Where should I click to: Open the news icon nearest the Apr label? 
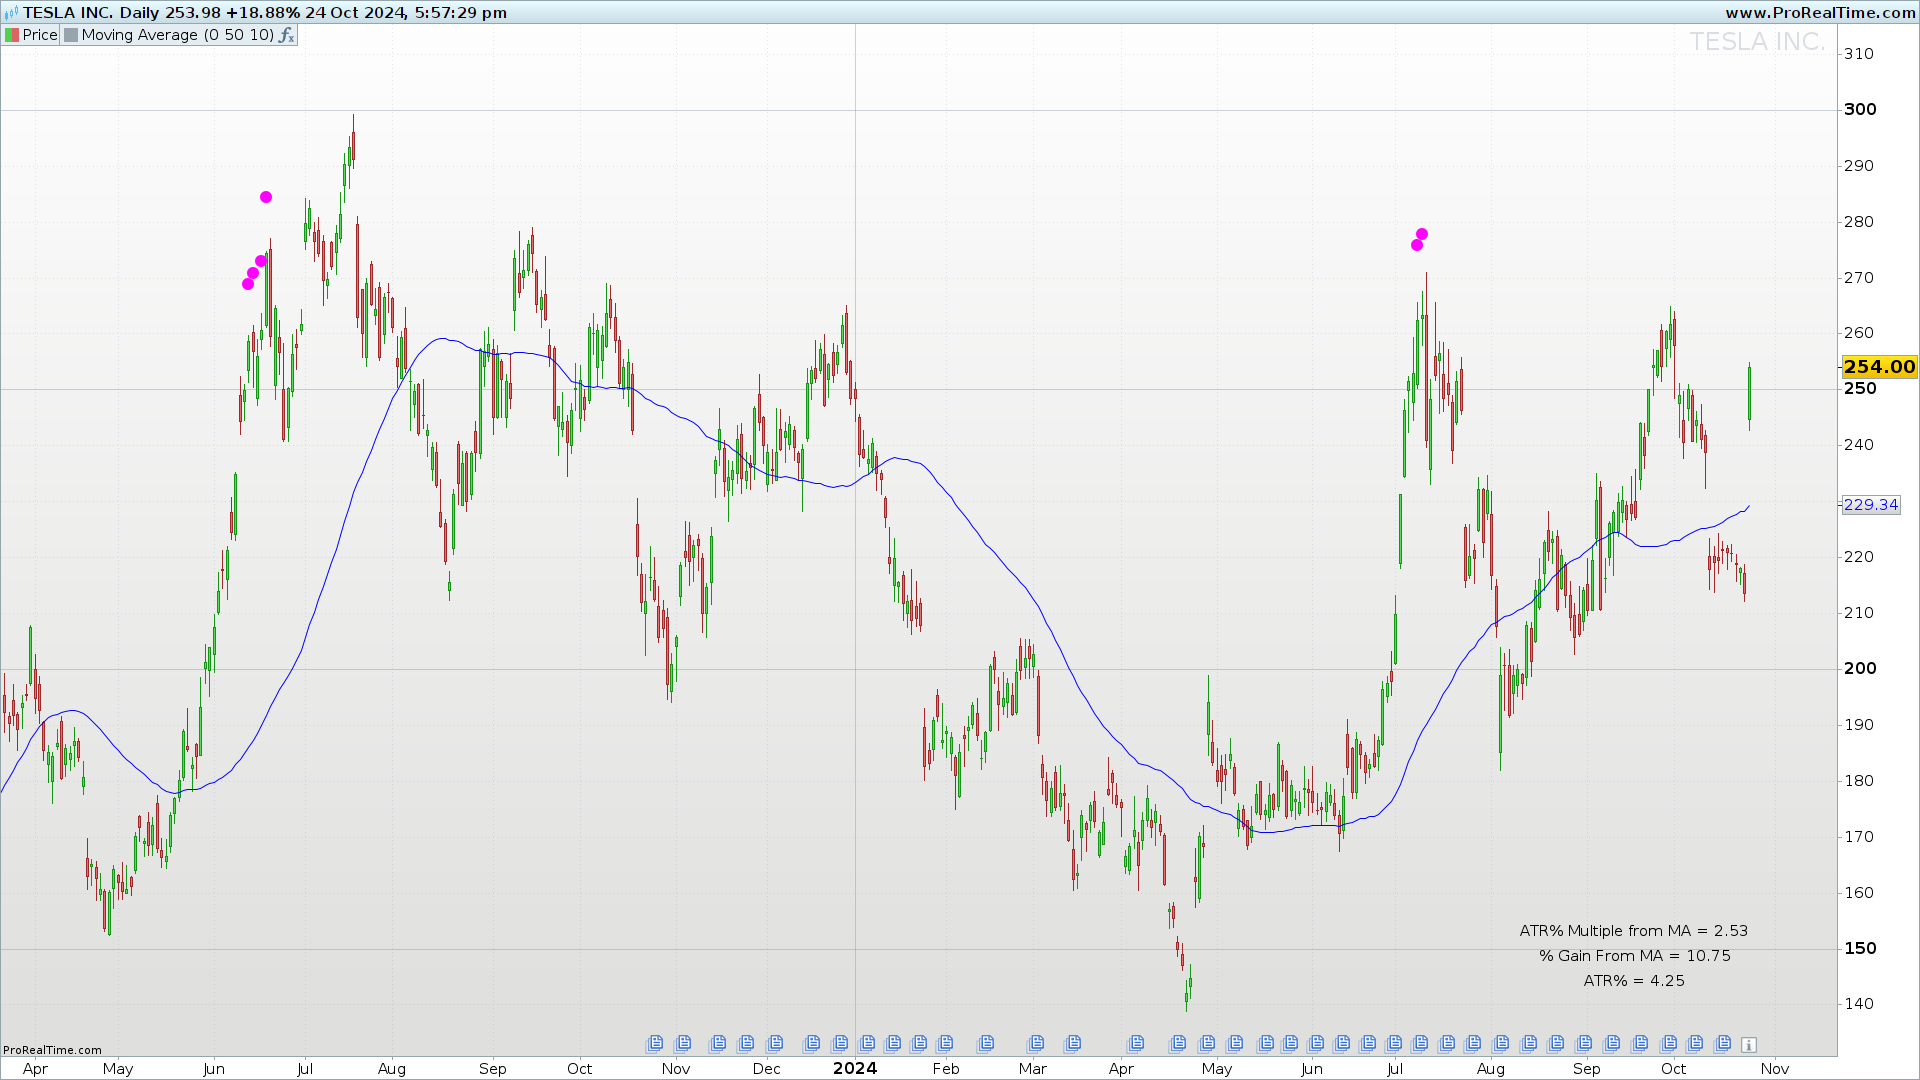1135,1043
